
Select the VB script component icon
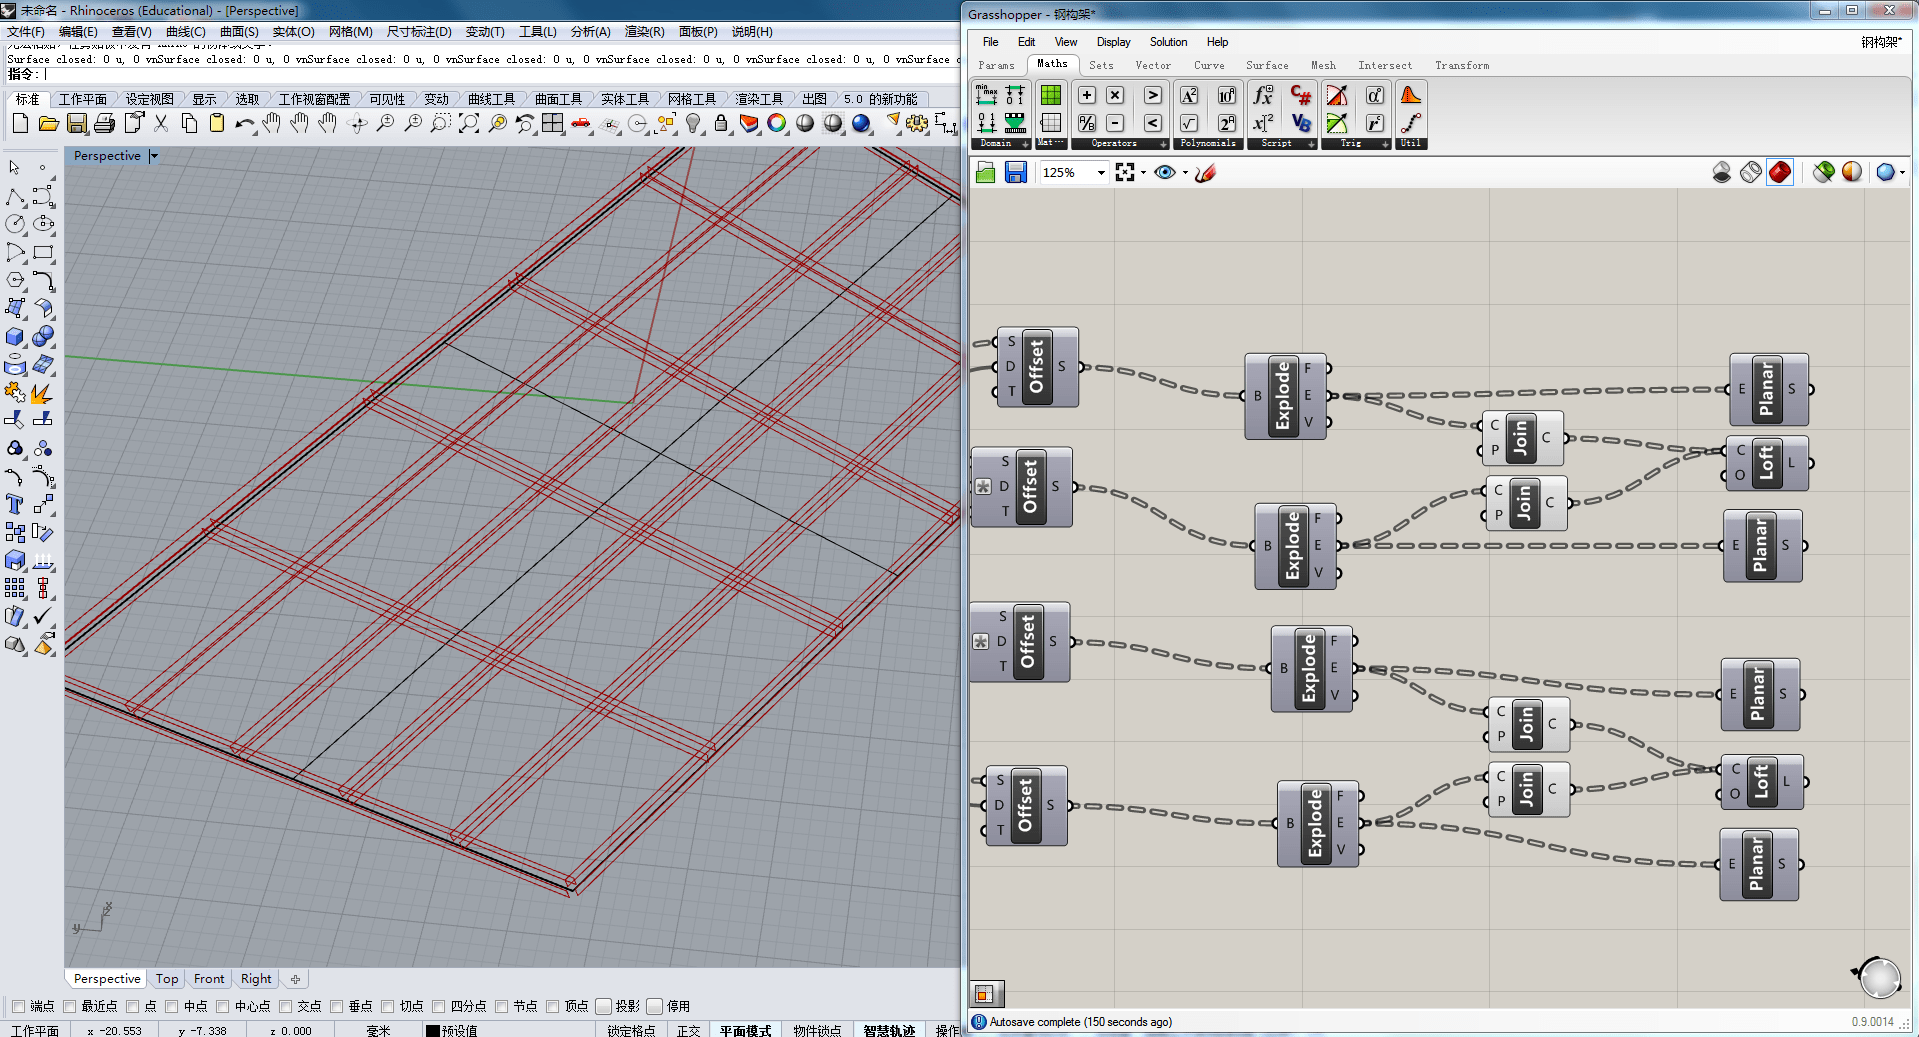tap(1300, 123)
